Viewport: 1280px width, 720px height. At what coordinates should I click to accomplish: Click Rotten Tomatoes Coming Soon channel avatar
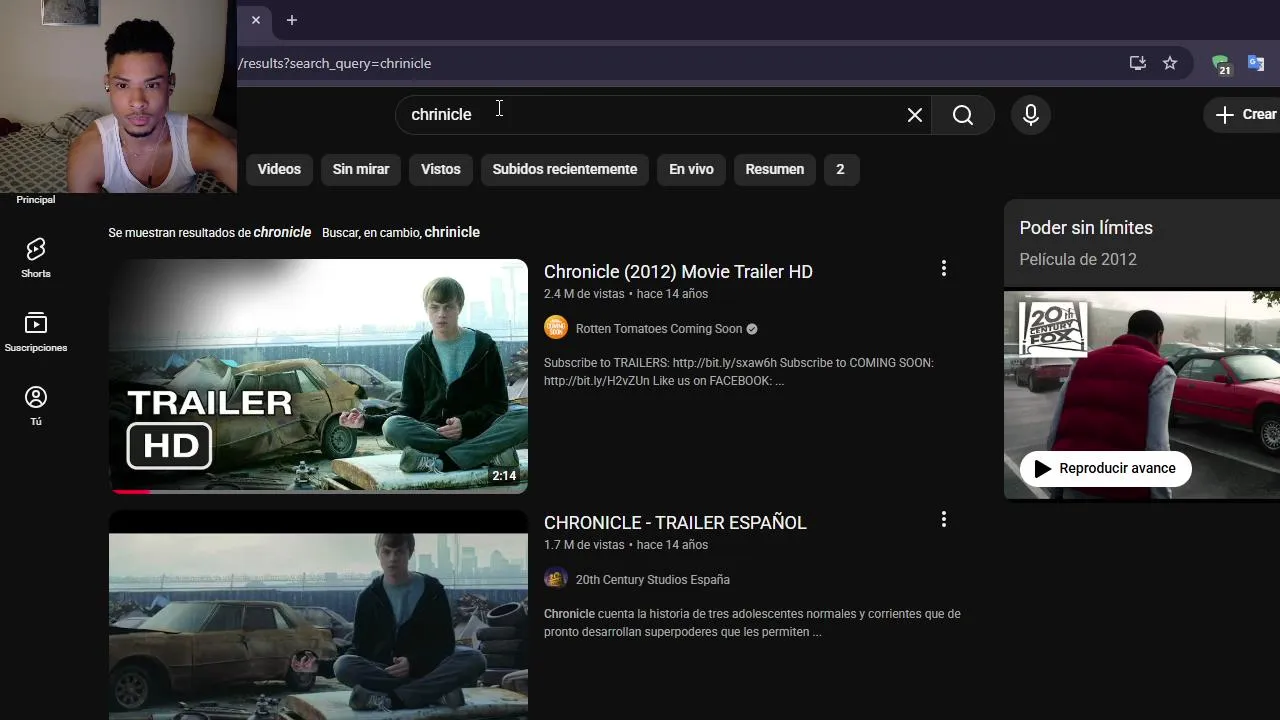pyautogui.click(x=556, y=328)
